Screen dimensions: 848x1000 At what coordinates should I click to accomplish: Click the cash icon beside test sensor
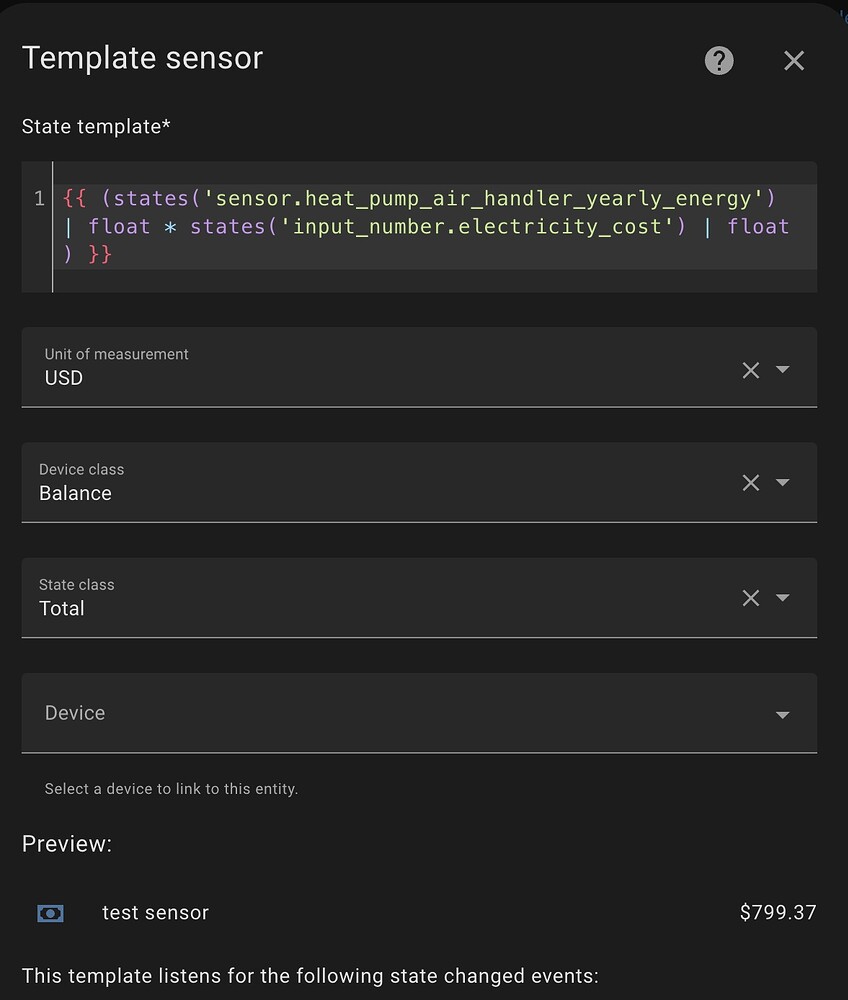50,912
